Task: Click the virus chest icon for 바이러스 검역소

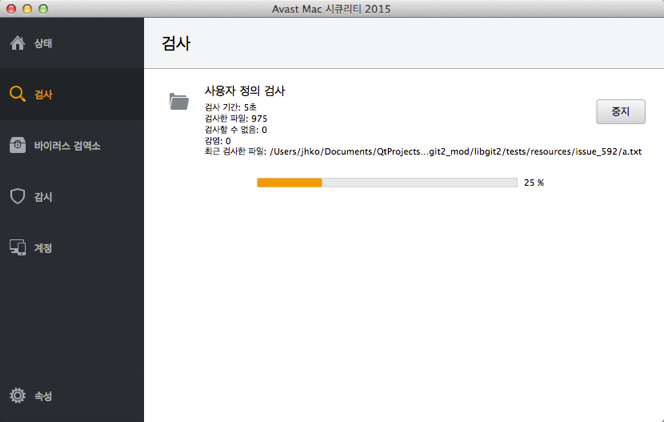Action: pyautogui.click(x=17, y=145)
